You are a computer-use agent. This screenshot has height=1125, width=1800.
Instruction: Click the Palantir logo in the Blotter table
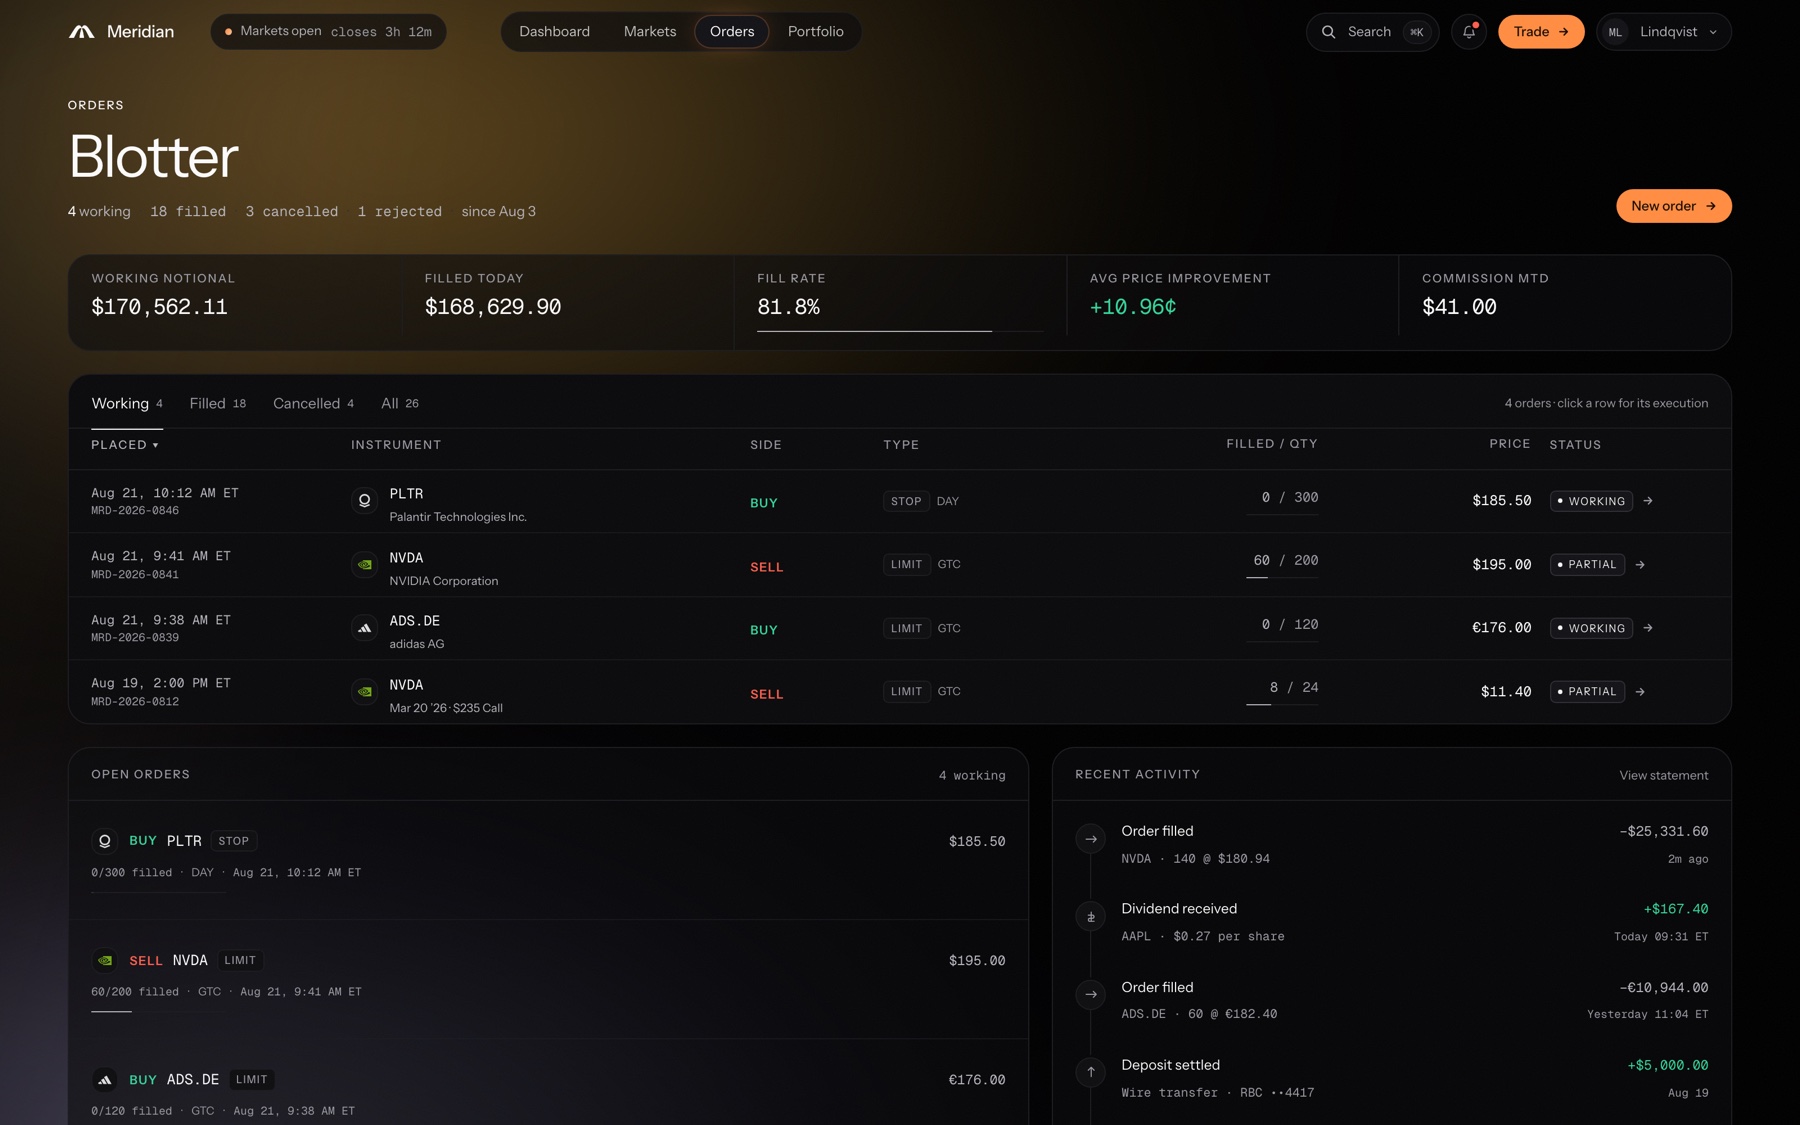tap(365, 500)
